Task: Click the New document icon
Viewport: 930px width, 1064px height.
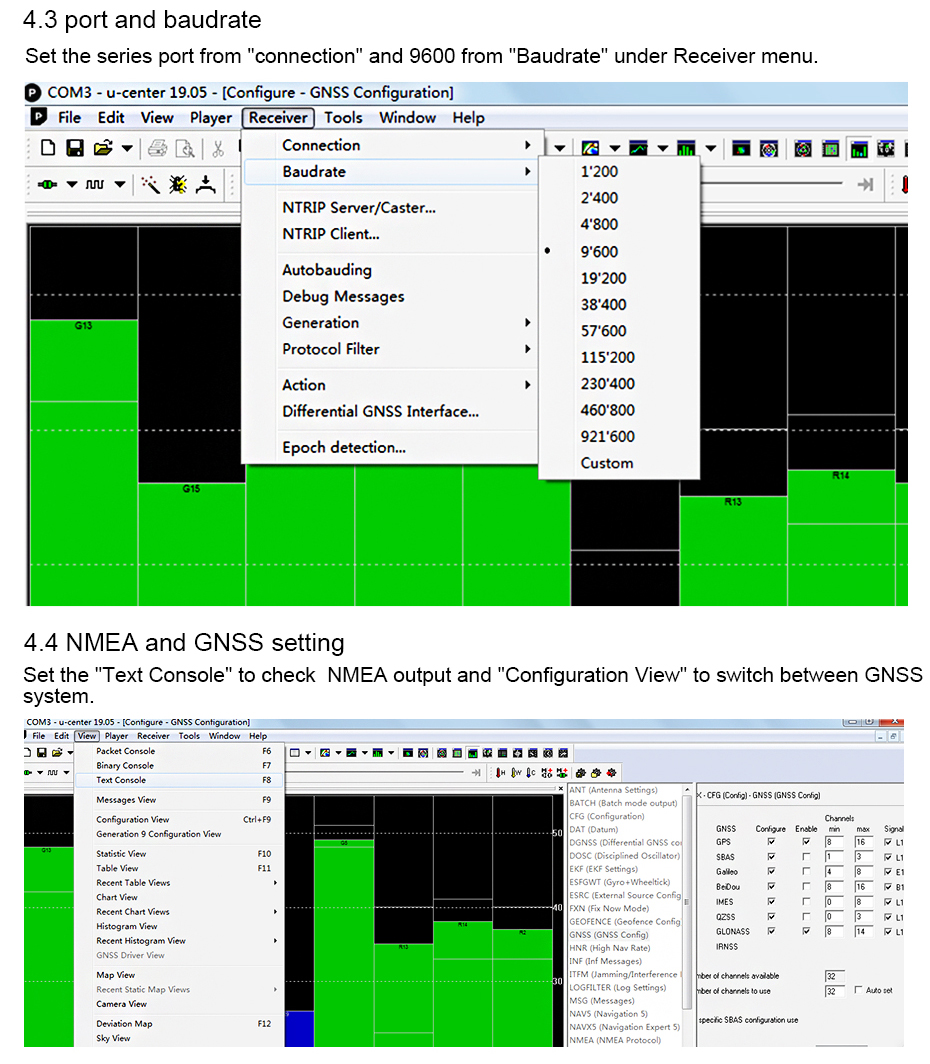Action: click(x=48, y=148)
